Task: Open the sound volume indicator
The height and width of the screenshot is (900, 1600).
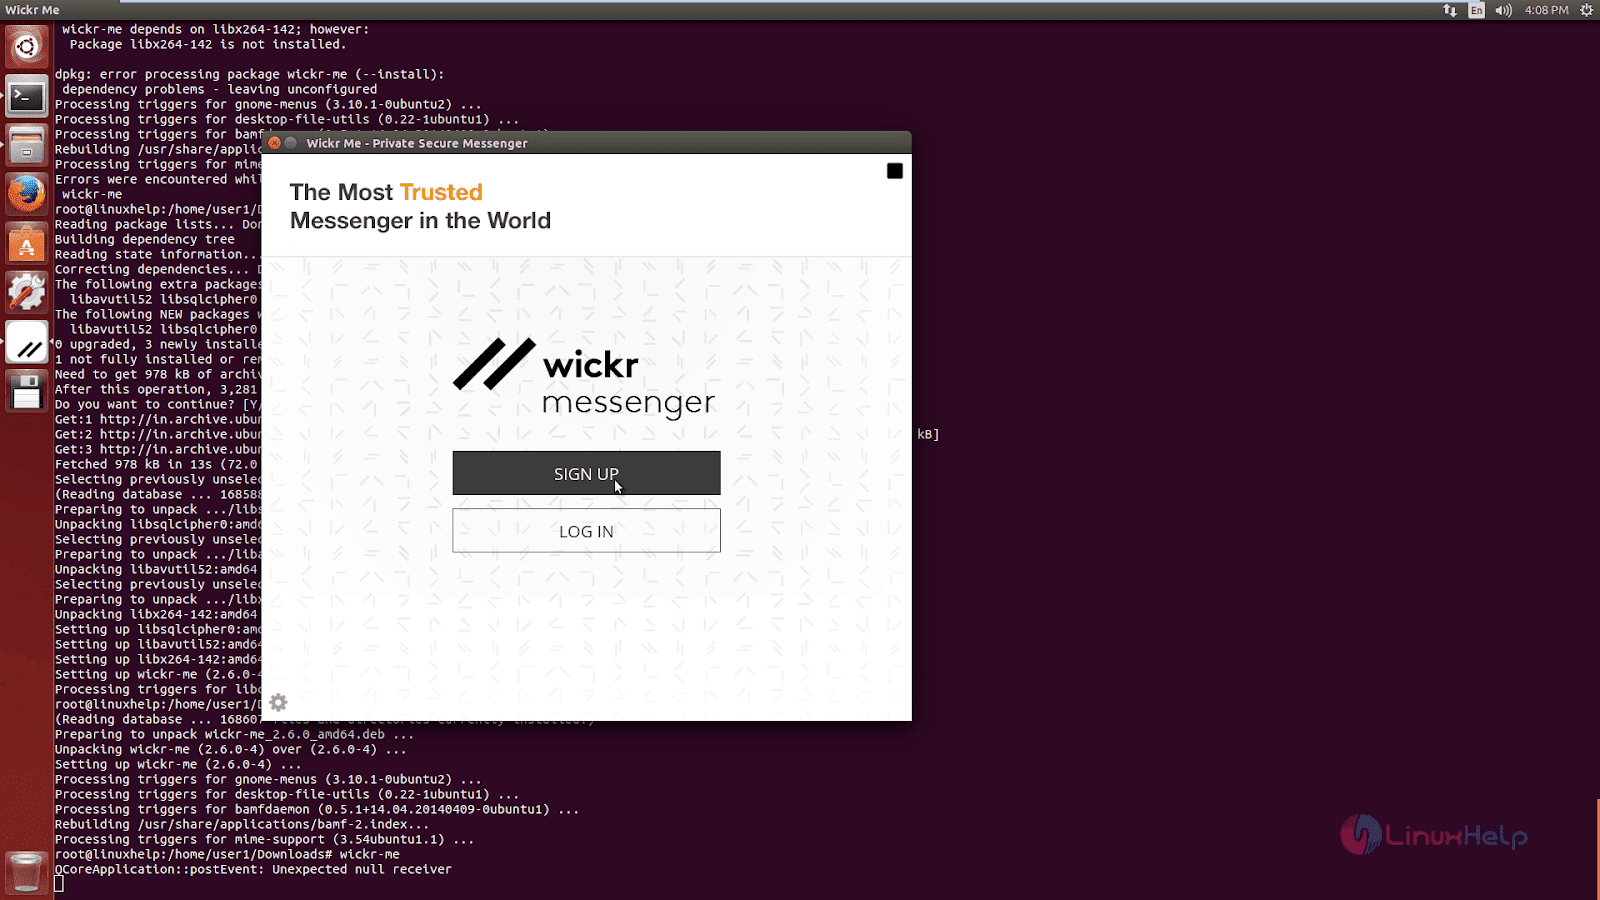Action: coord(1503,10)
